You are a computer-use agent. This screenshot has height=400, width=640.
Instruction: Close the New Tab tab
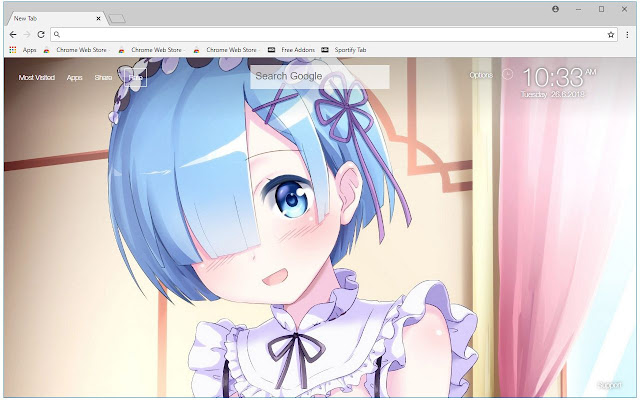pos(98,18)
